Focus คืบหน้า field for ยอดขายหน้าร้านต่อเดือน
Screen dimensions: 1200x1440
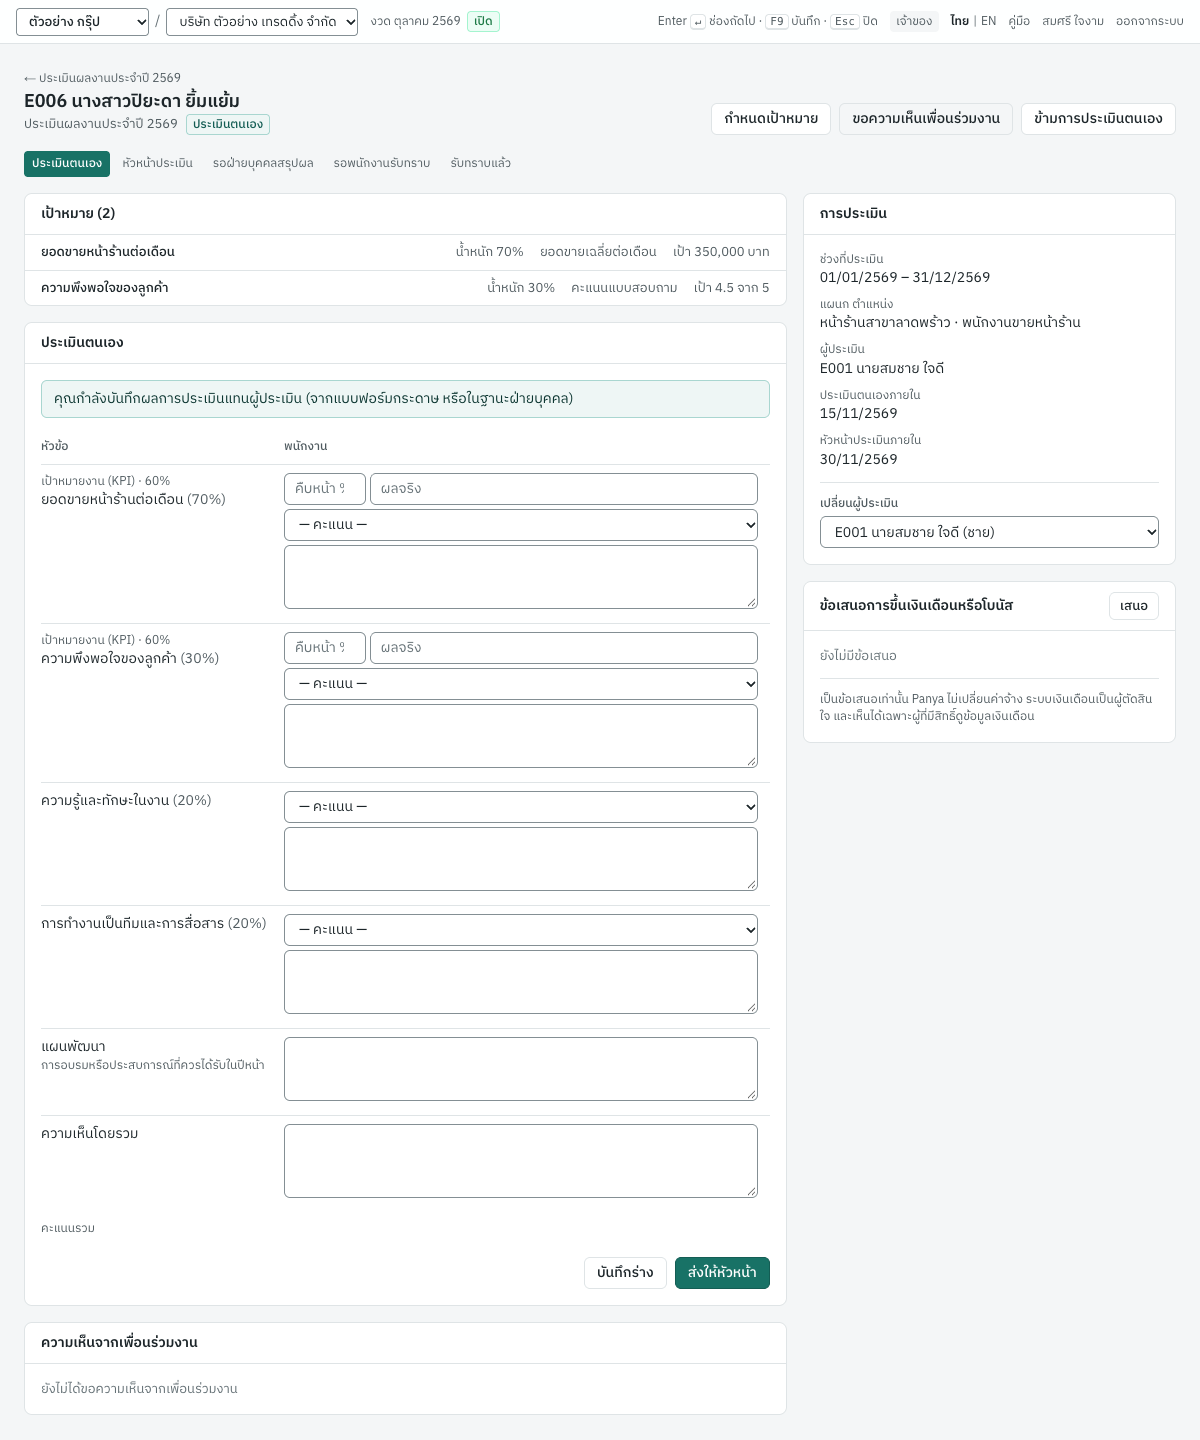(325, 489)
